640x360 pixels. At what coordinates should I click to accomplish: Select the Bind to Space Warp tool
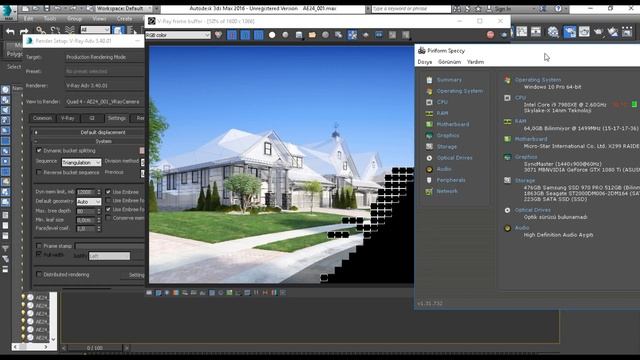pyautogui.click(x=70, y=30)
